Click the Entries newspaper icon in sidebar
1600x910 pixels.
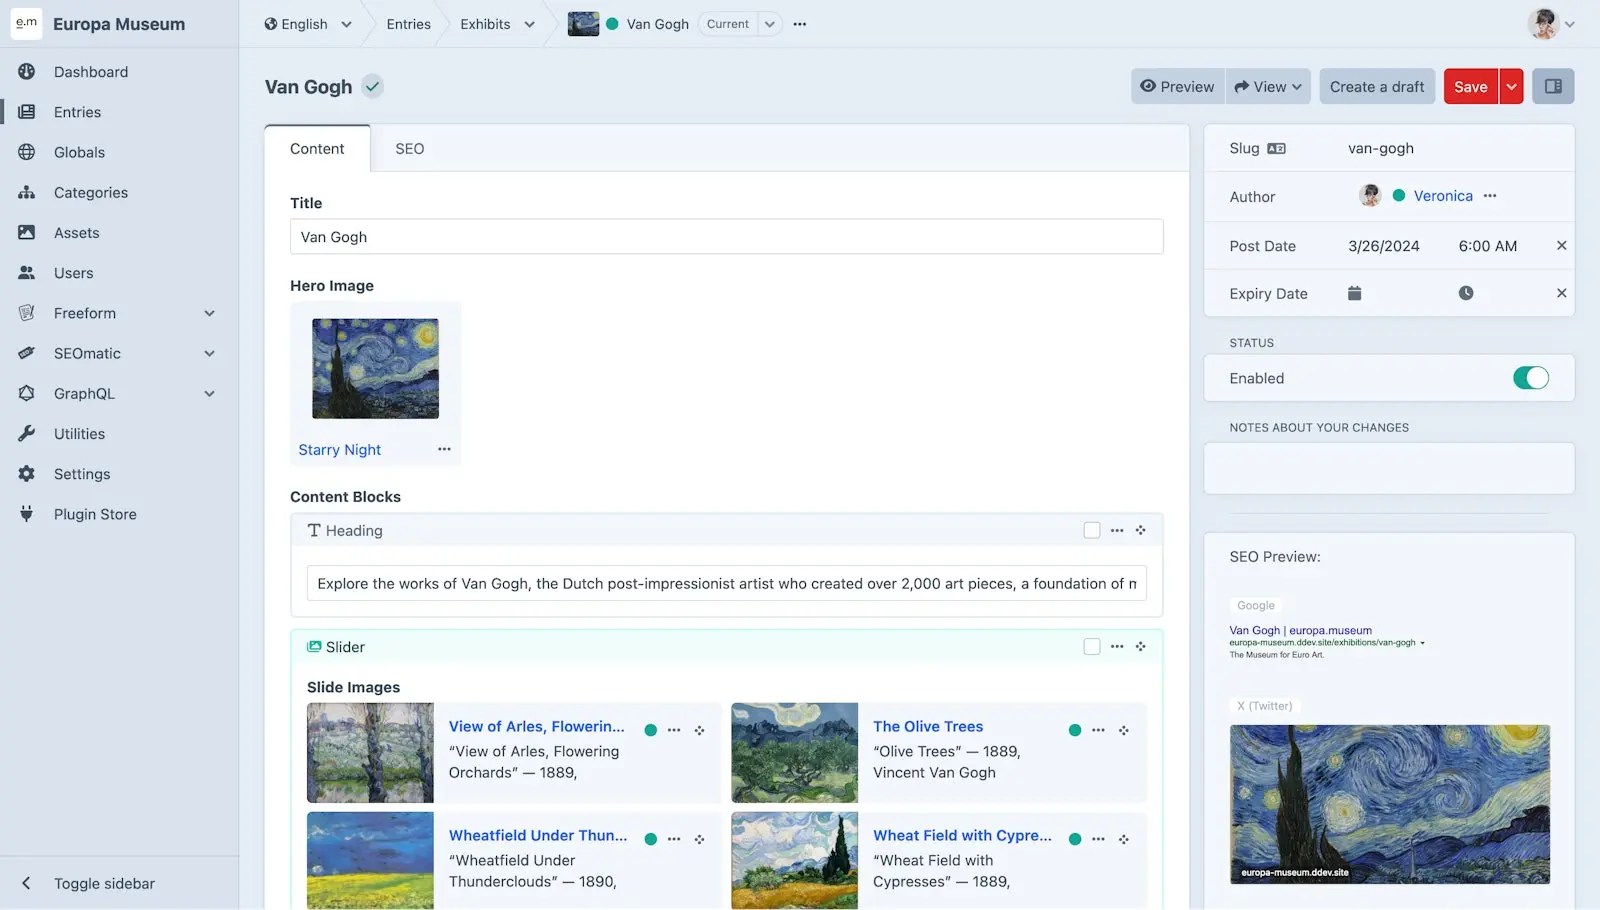click(27, 112)
